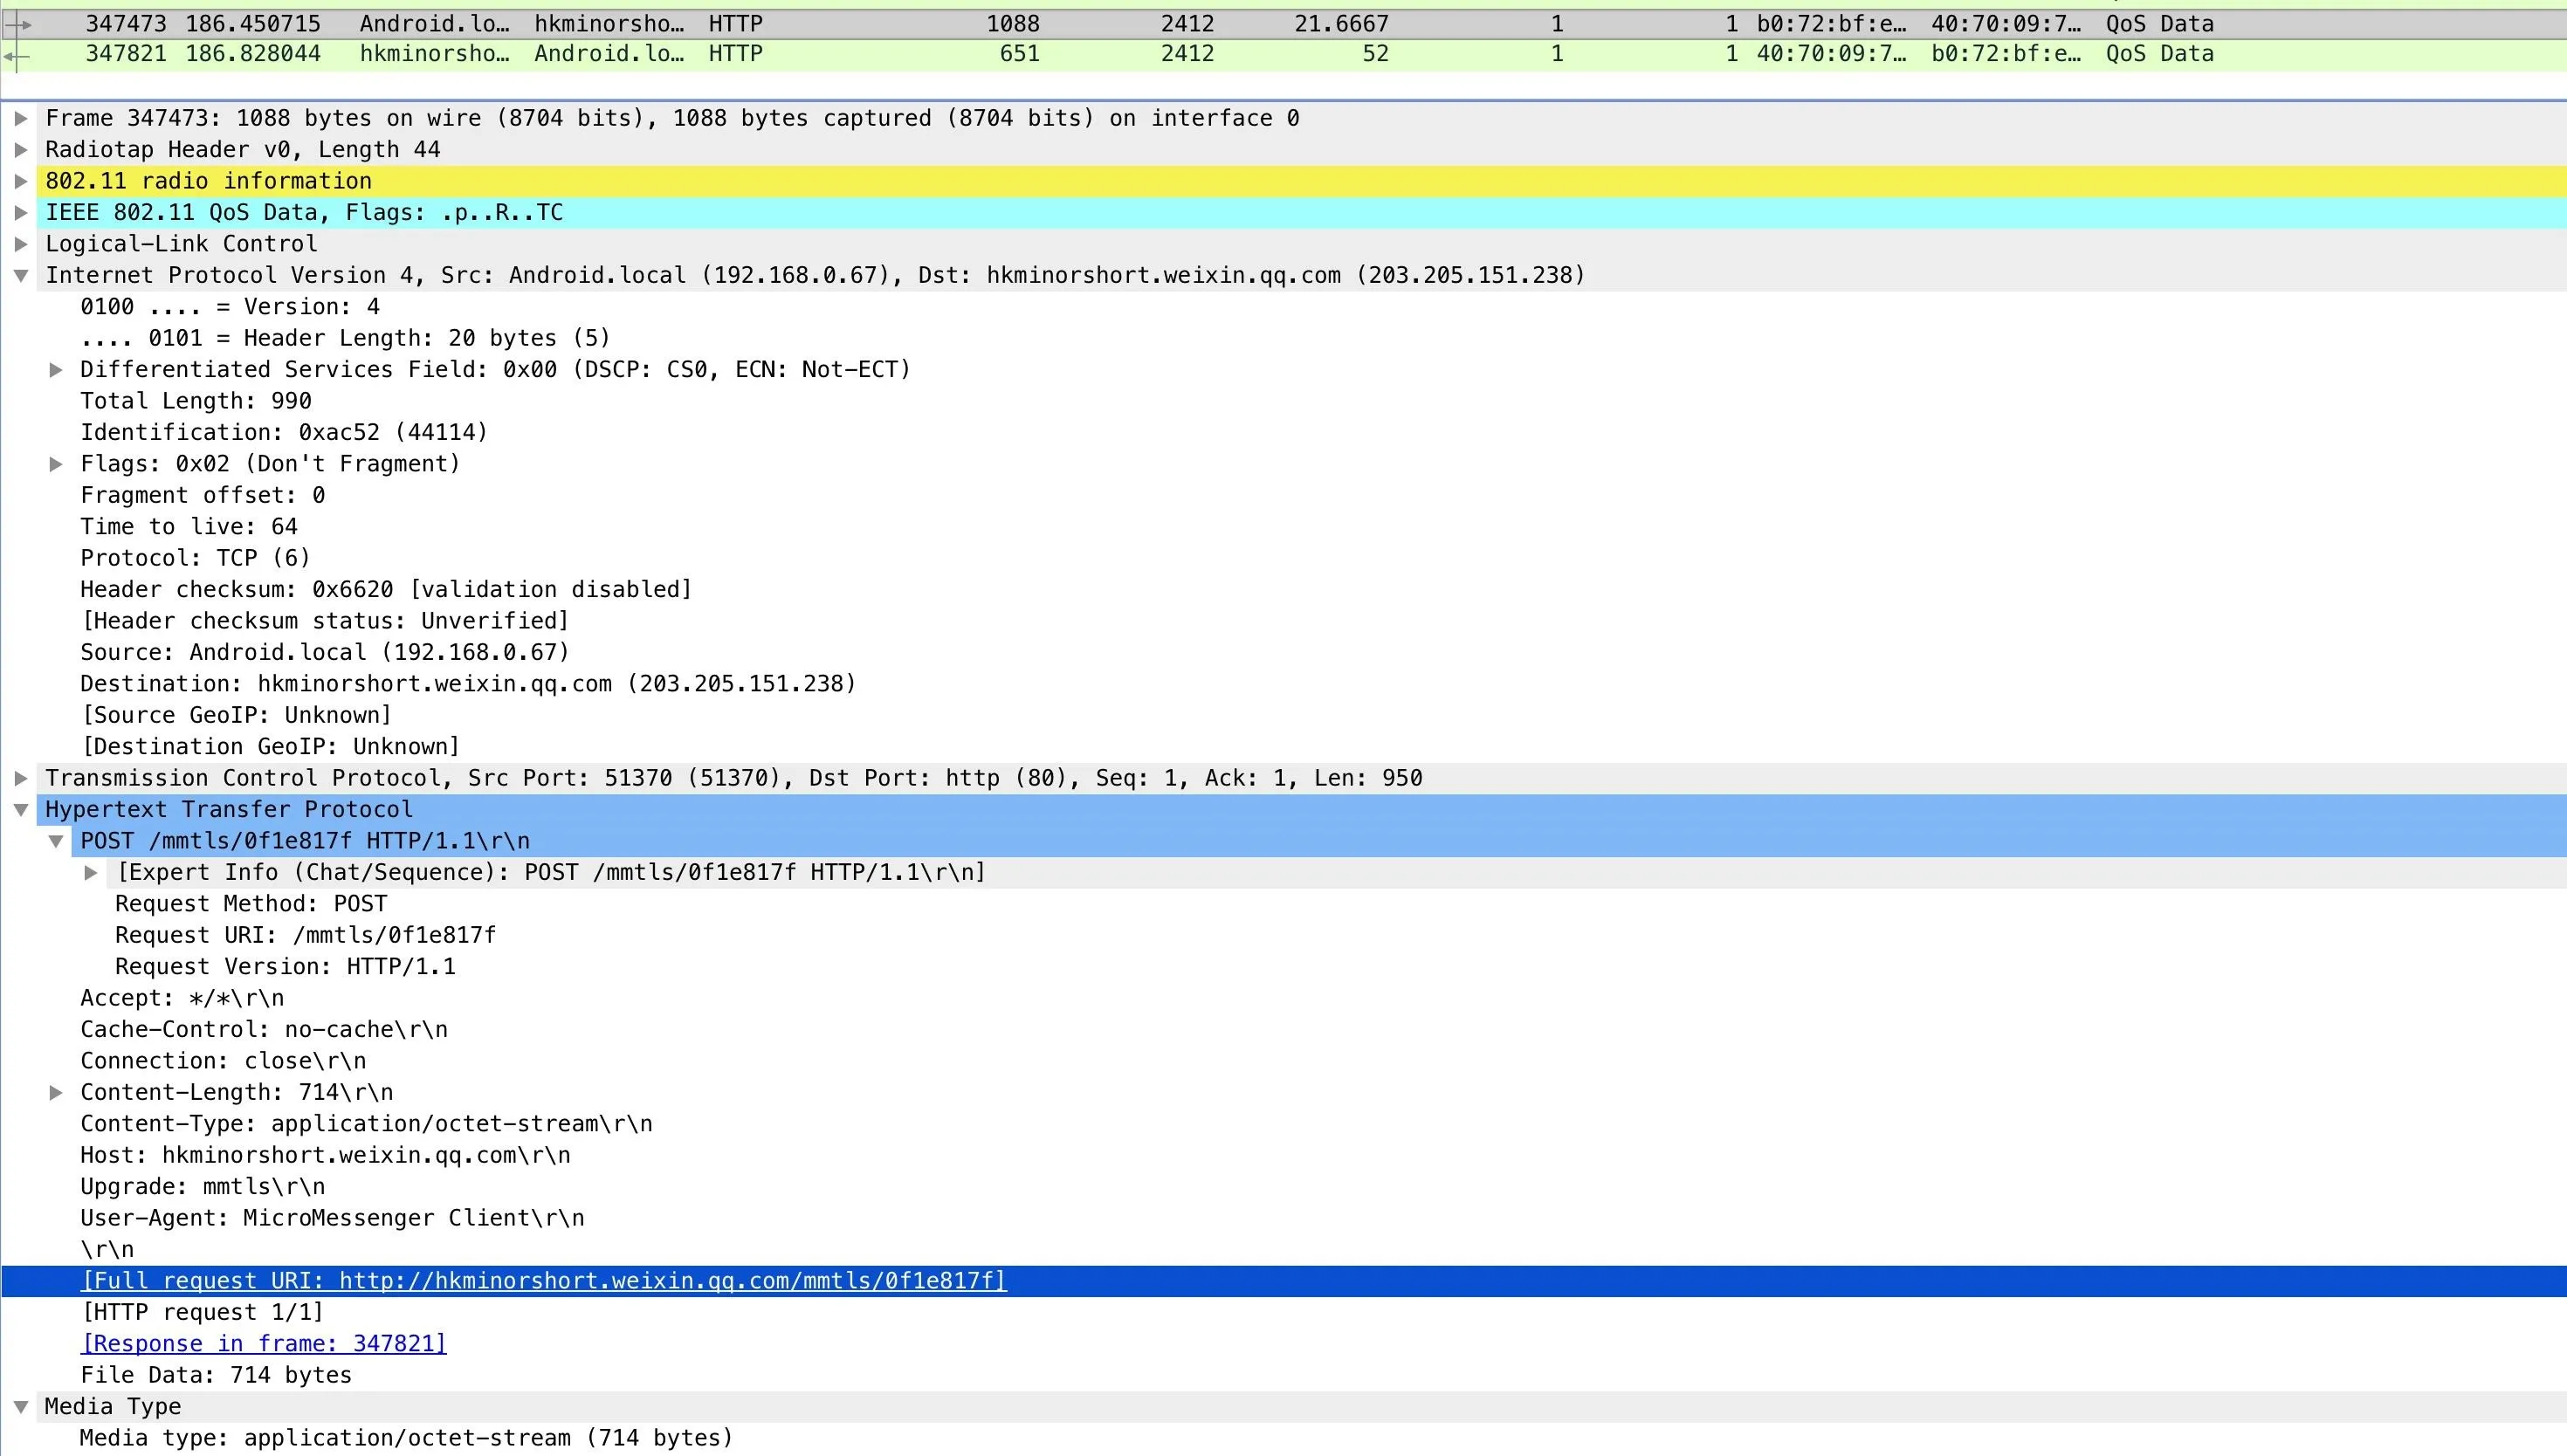Viewport: 2567px width, 1456px height.
Task: Select the 'Request Method: POST' row
Action: click(x=251, y=904)
